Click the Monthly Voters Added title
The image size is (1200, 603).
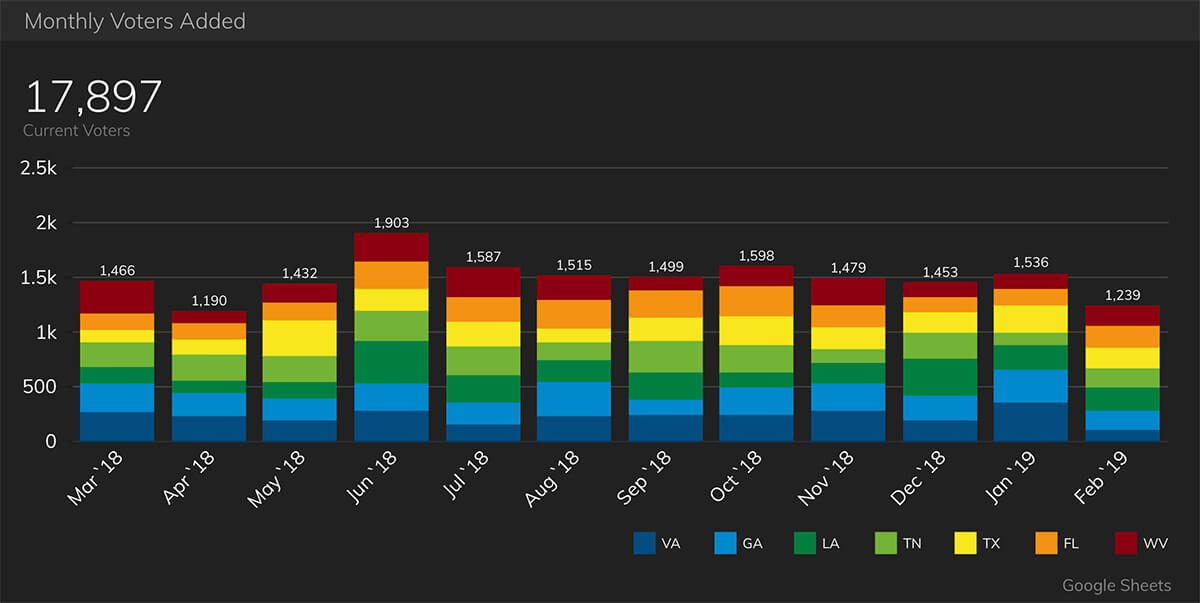pyautogui.click(x=134, y=21)
